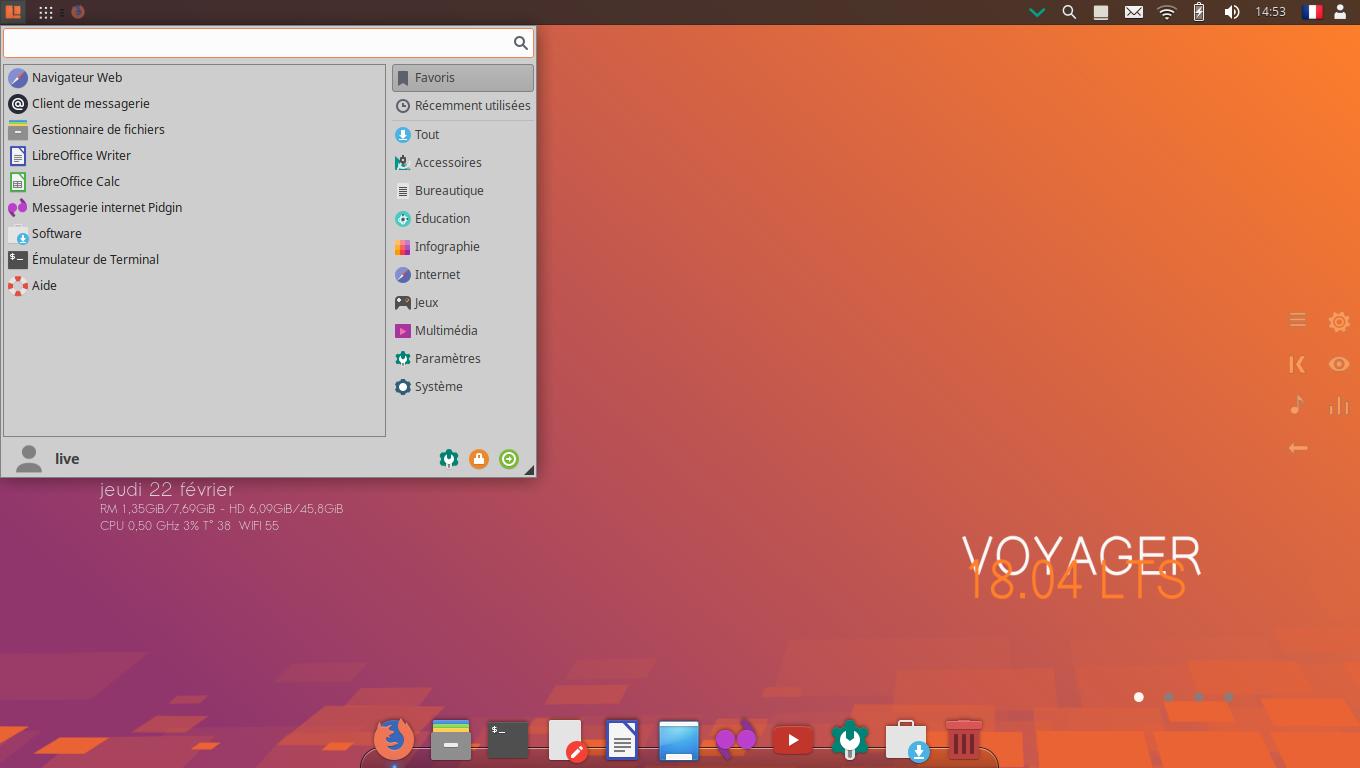The image size is (1360, 768).
Task: Select the Infographie category
Action: coord(463,246)
